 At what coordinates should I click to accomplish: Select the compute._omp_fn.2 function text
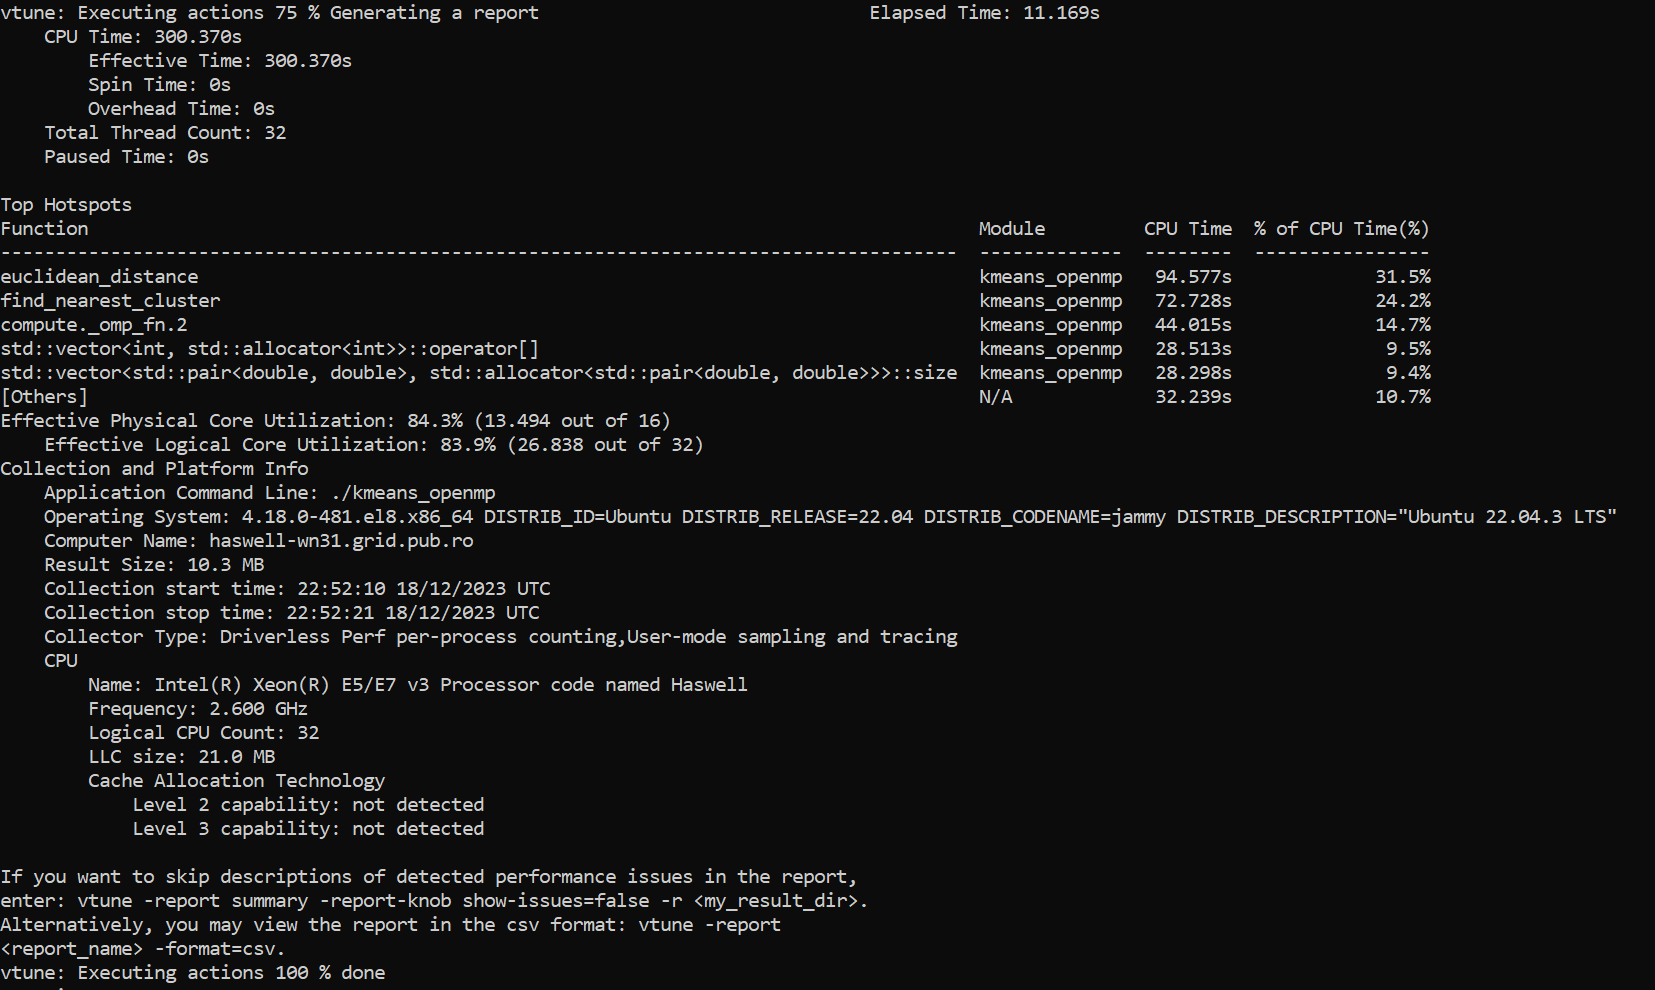pyautogui.click(x=94, y=325)
